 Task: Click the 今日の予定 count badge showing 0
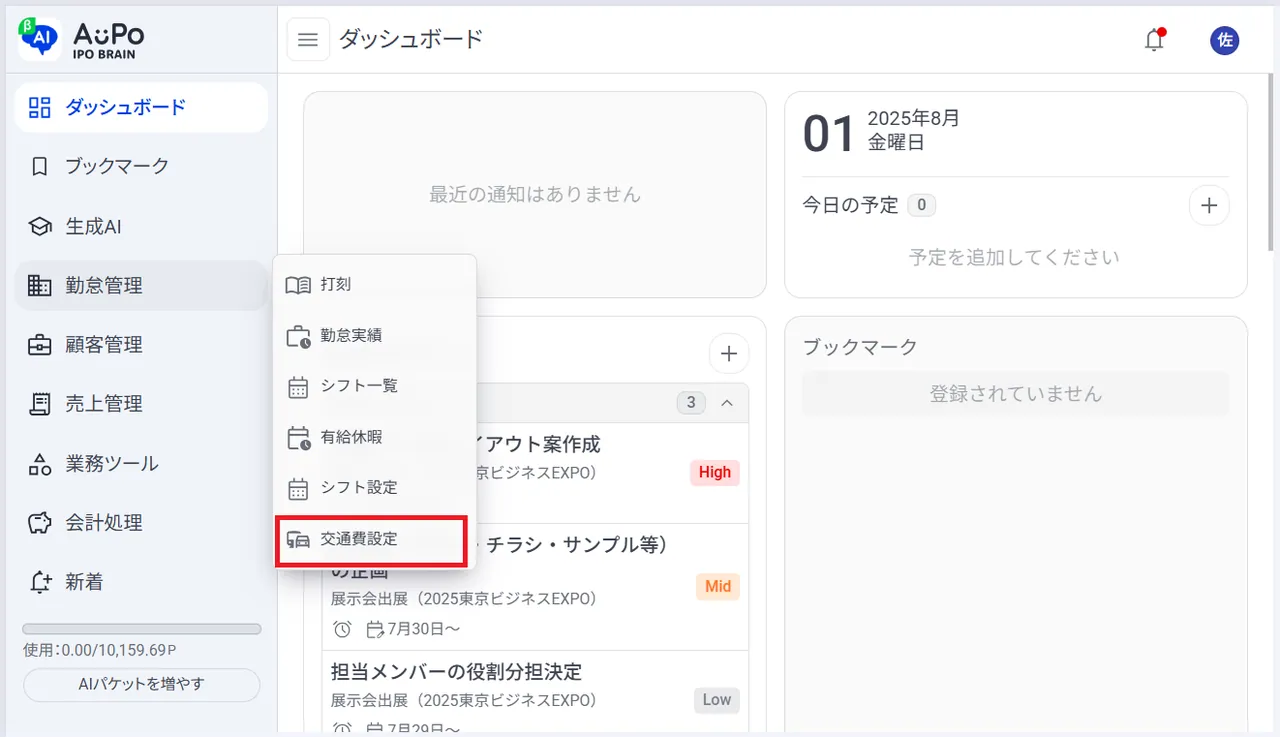[921, 206]
